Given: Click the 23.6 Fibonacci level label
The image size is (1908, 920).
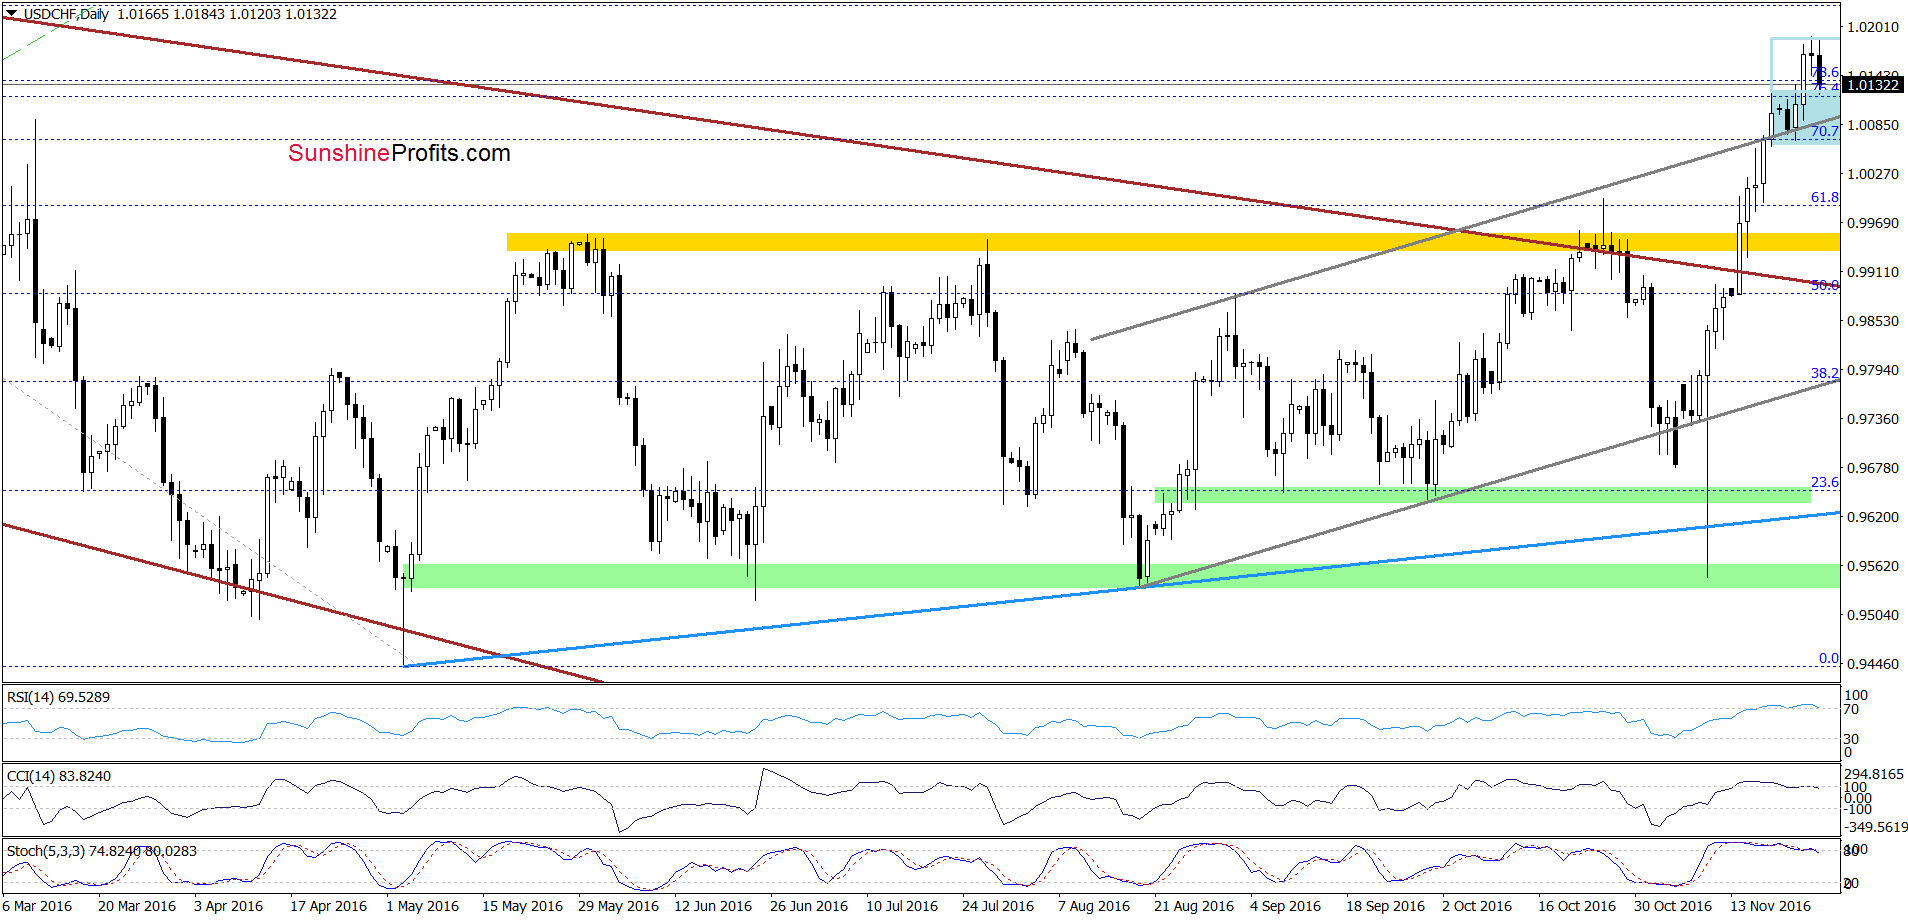Looking at the screenshot, I should tap(1825, 482).
